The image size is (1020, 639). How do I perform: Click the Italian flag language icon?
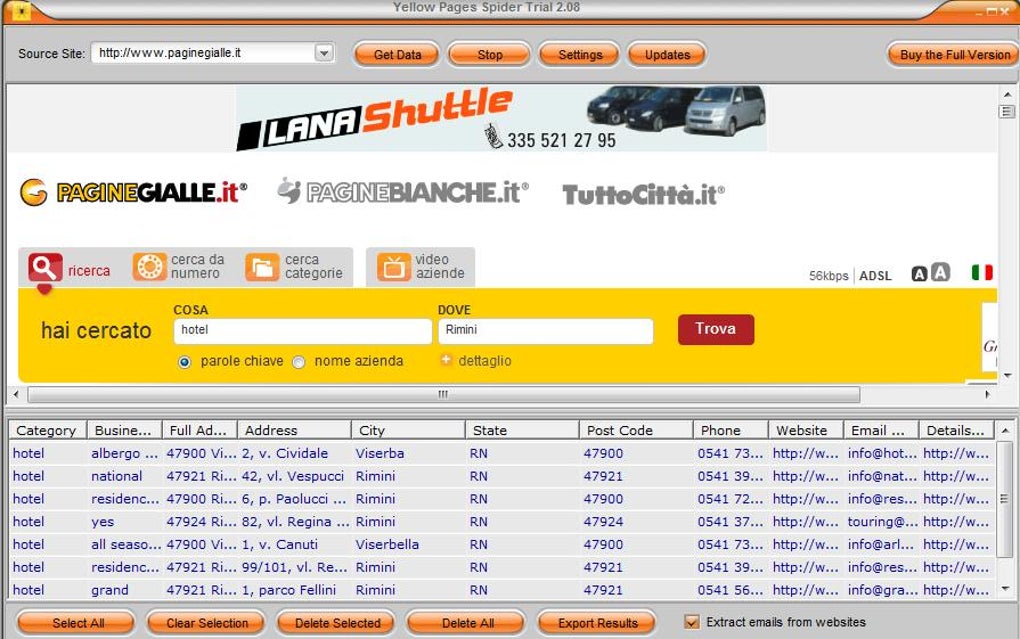(x=982, y=272)
